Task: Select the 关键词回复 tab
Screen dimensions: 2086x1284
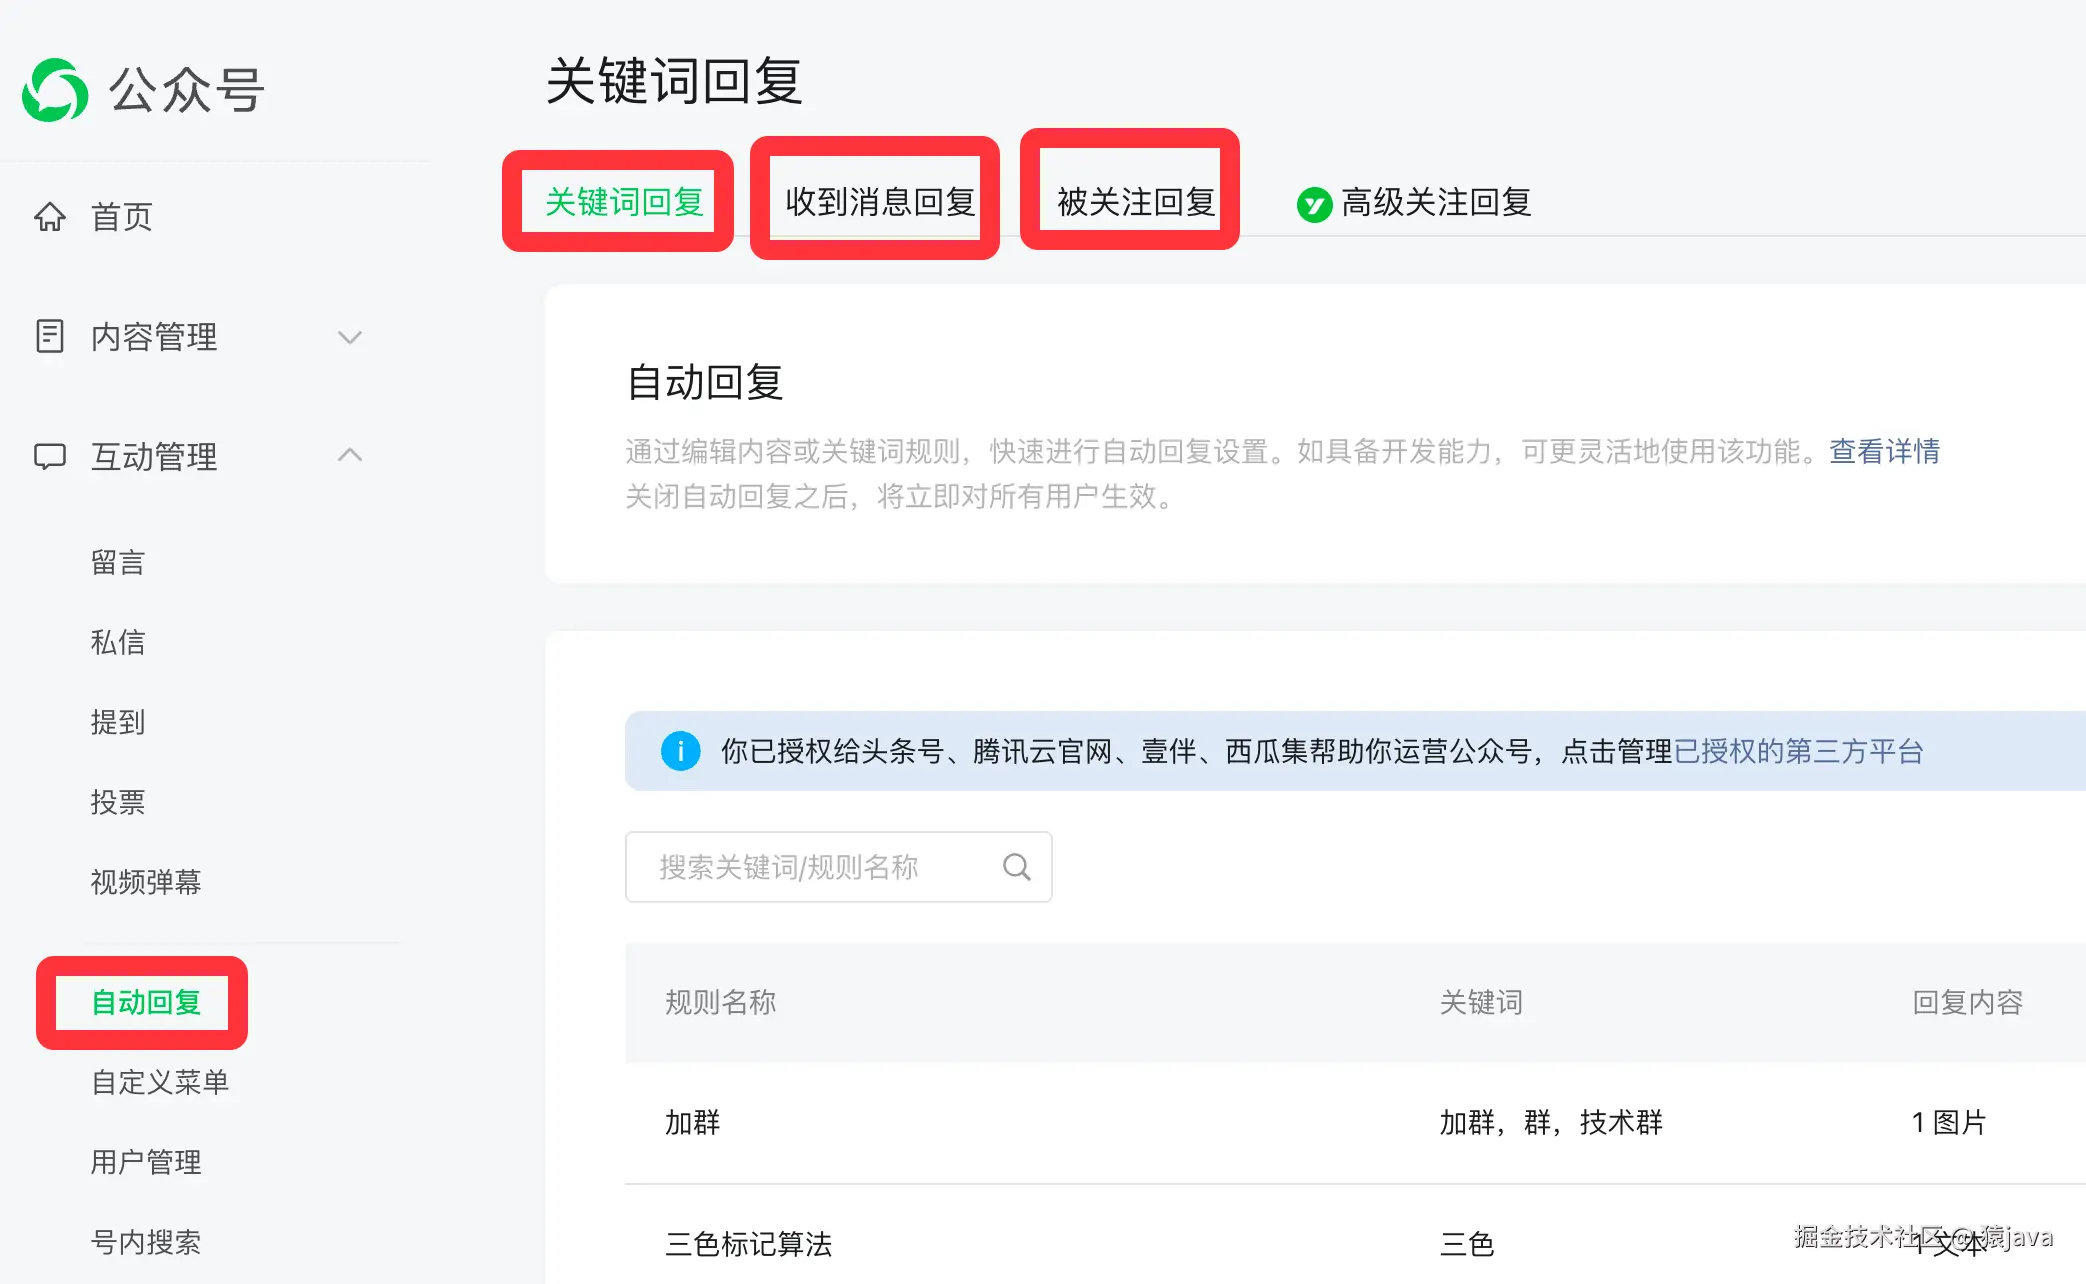Action: (623, 202)
